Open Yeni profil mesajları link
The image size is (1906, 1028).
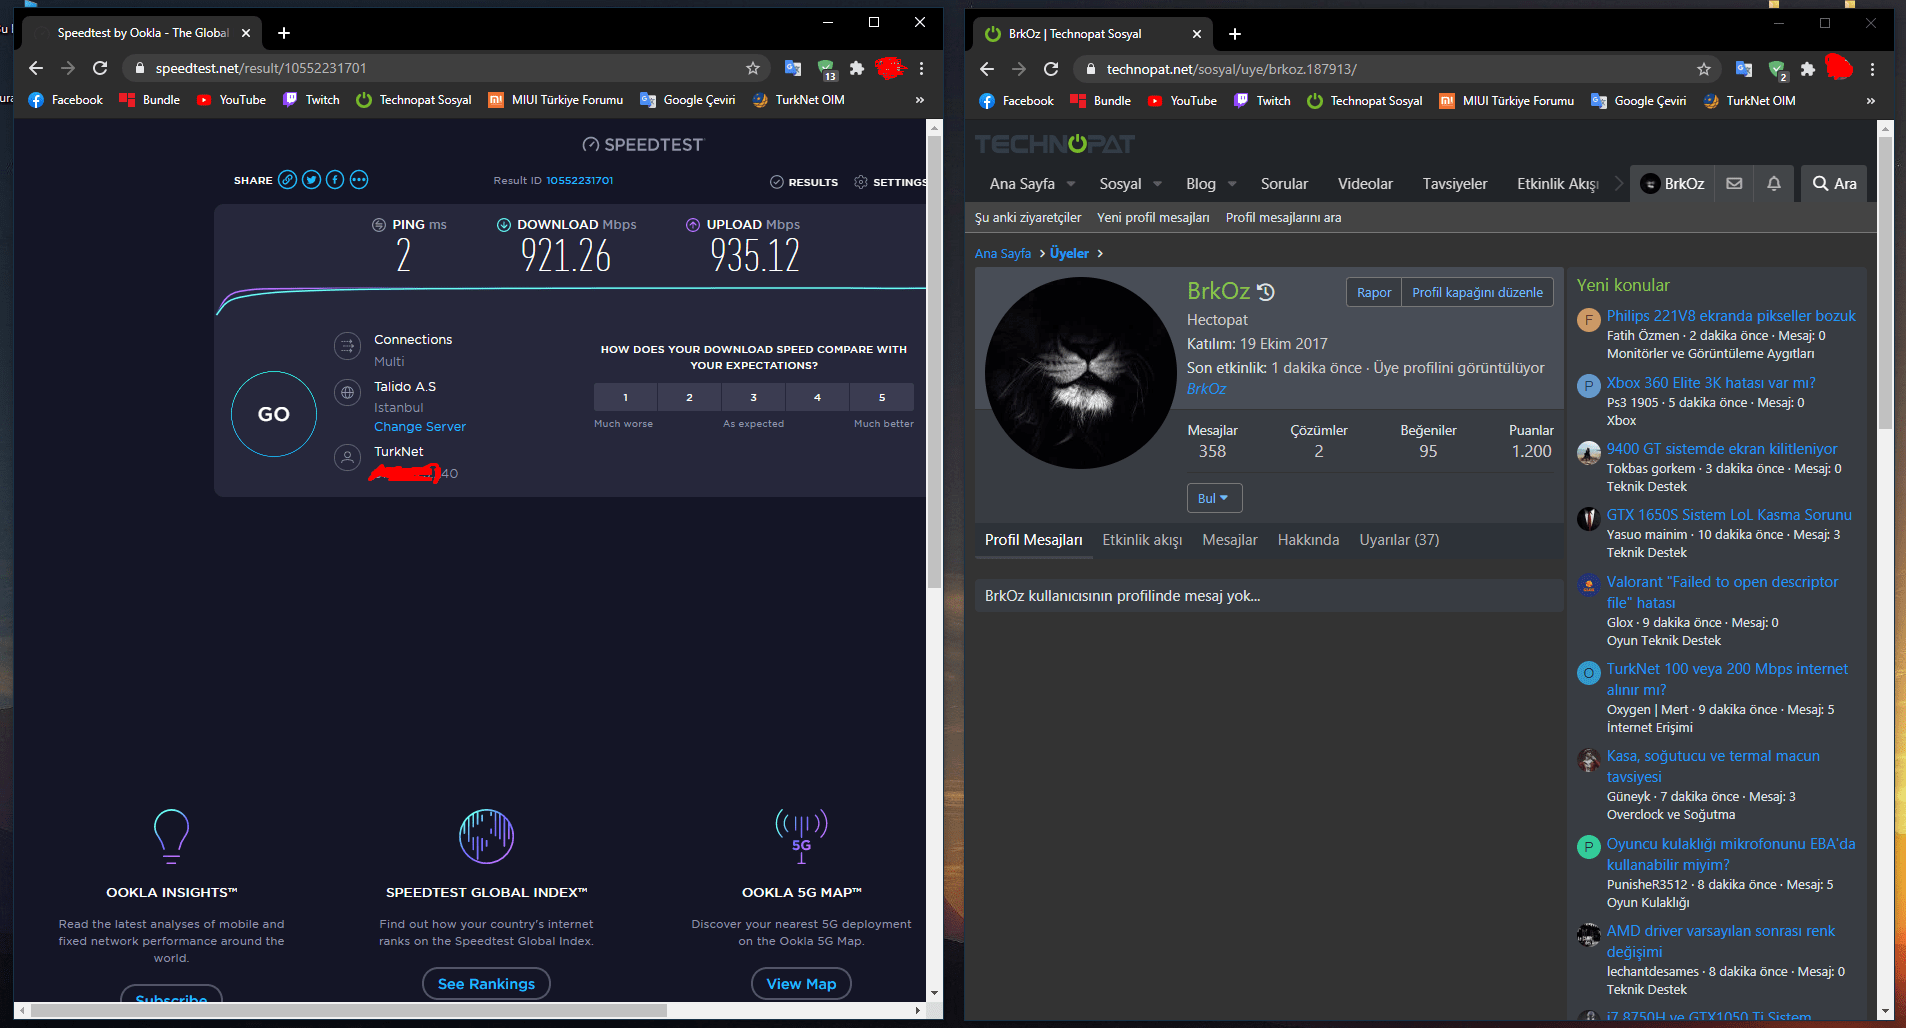click(1153, 218)
